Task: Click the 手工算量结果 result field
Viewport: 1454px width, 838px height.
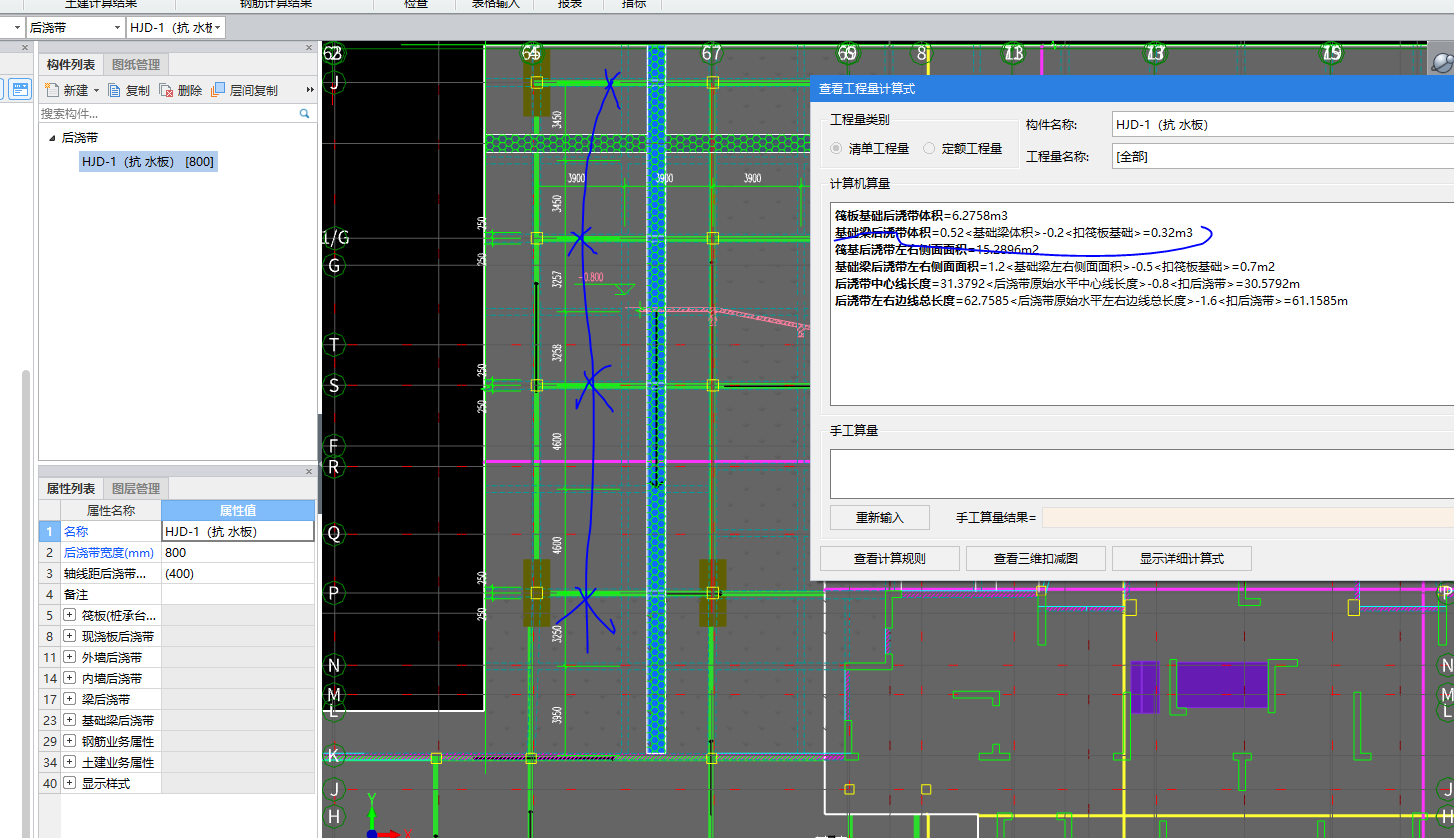Action: pos(1247,518)
